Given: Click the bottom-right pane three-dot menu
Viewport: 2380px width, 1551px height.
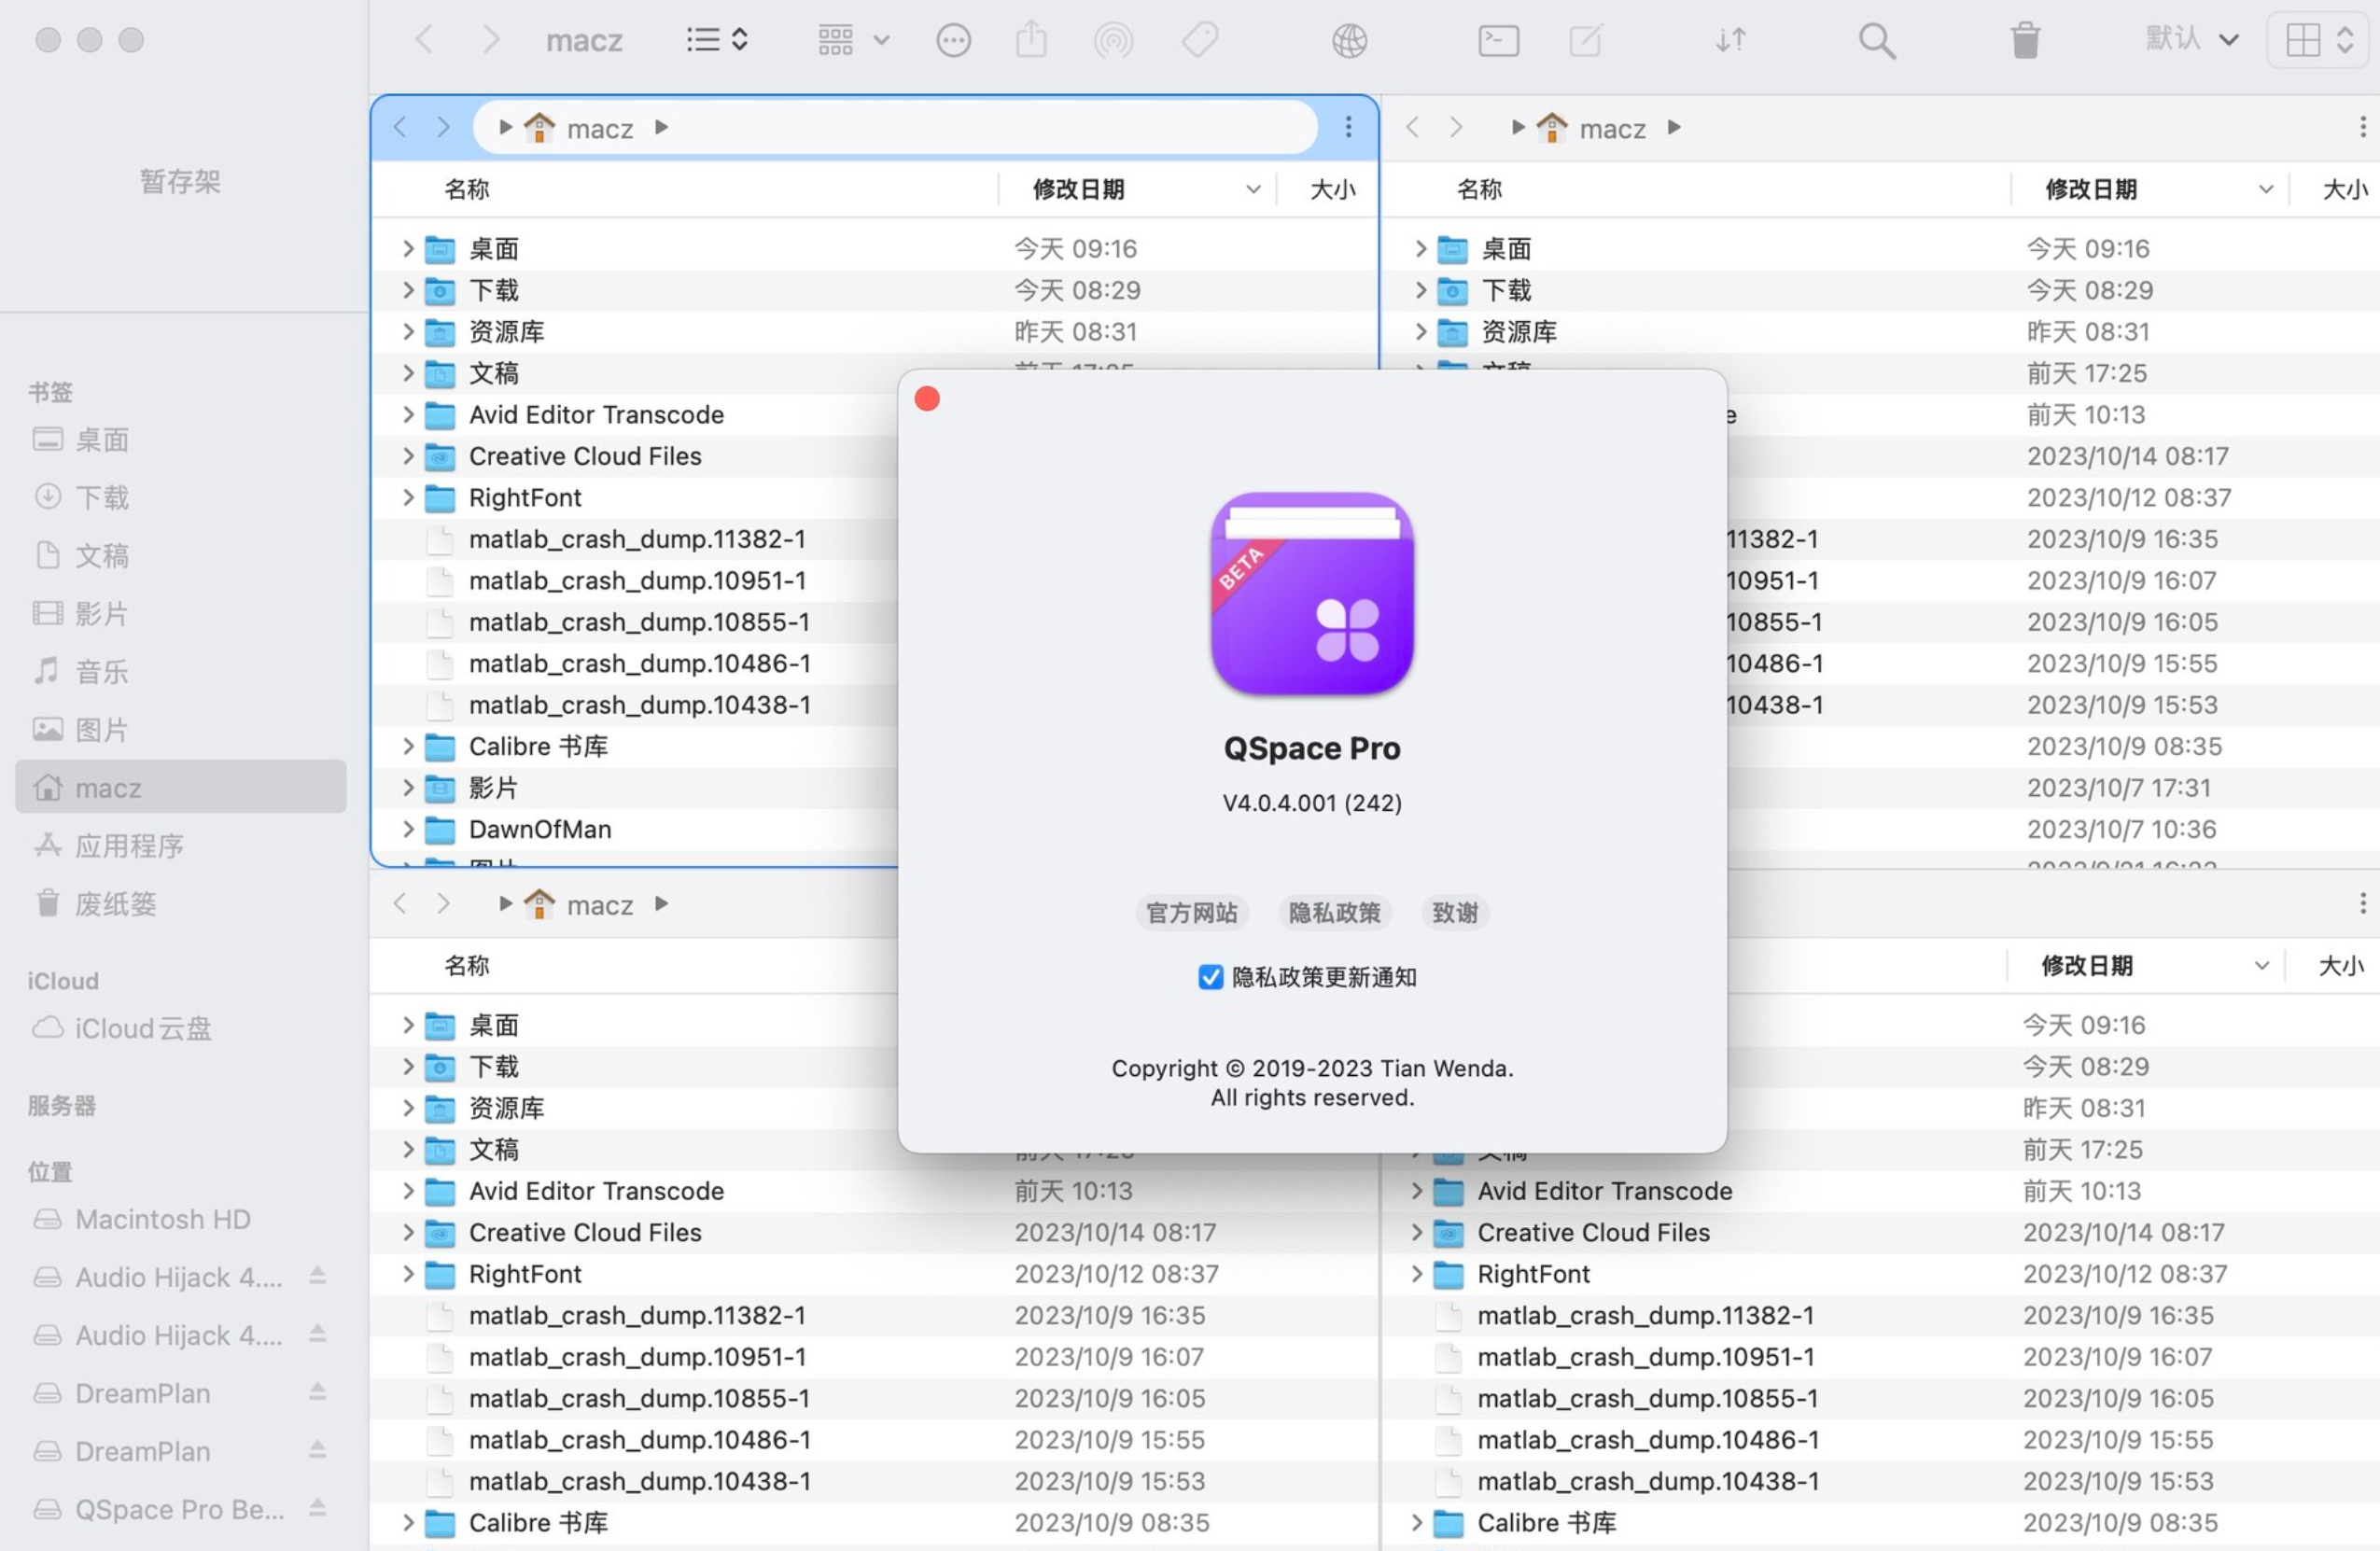Looking at the screenshot, I should (x=2362, y=904).
